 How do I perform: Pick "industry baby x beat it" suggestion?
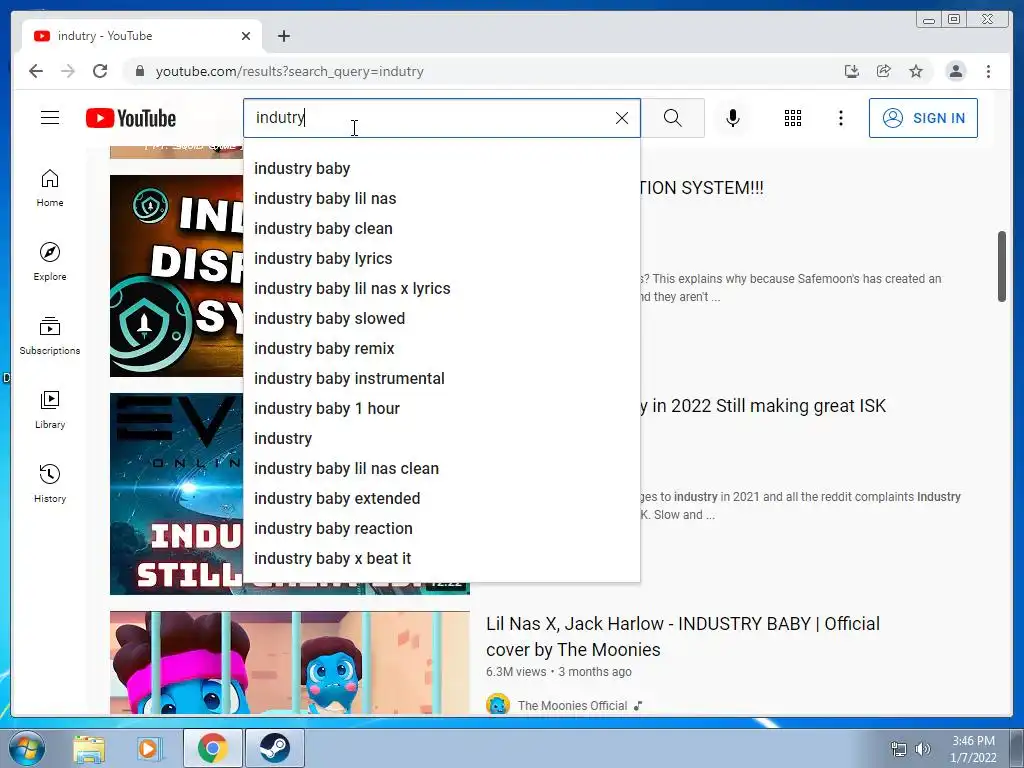(x=441, y=559)
